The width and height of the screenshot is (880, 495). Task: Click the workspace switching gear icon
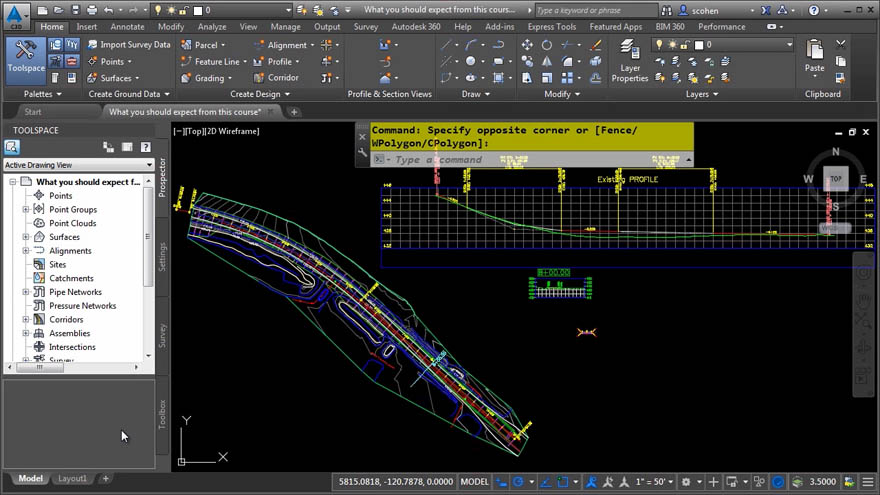tap(686, 482)
